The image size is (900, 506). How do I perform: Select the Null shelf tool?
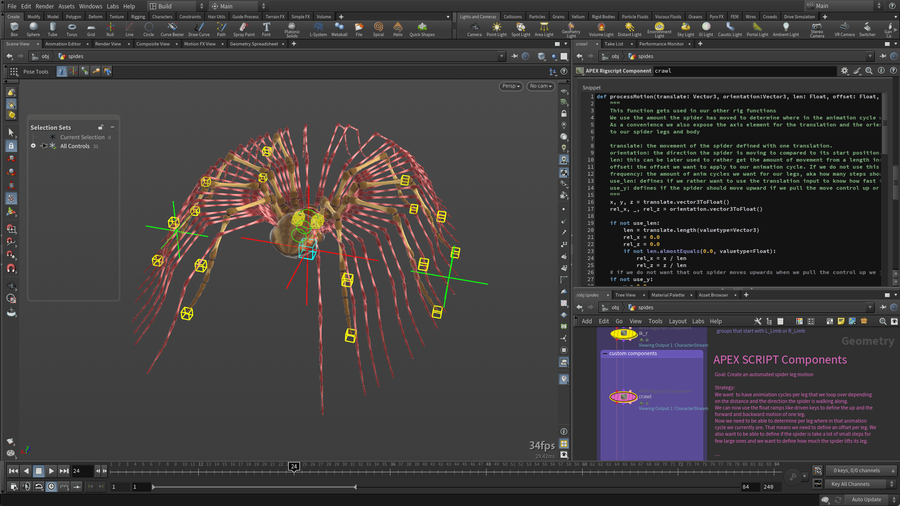[110, 29]
